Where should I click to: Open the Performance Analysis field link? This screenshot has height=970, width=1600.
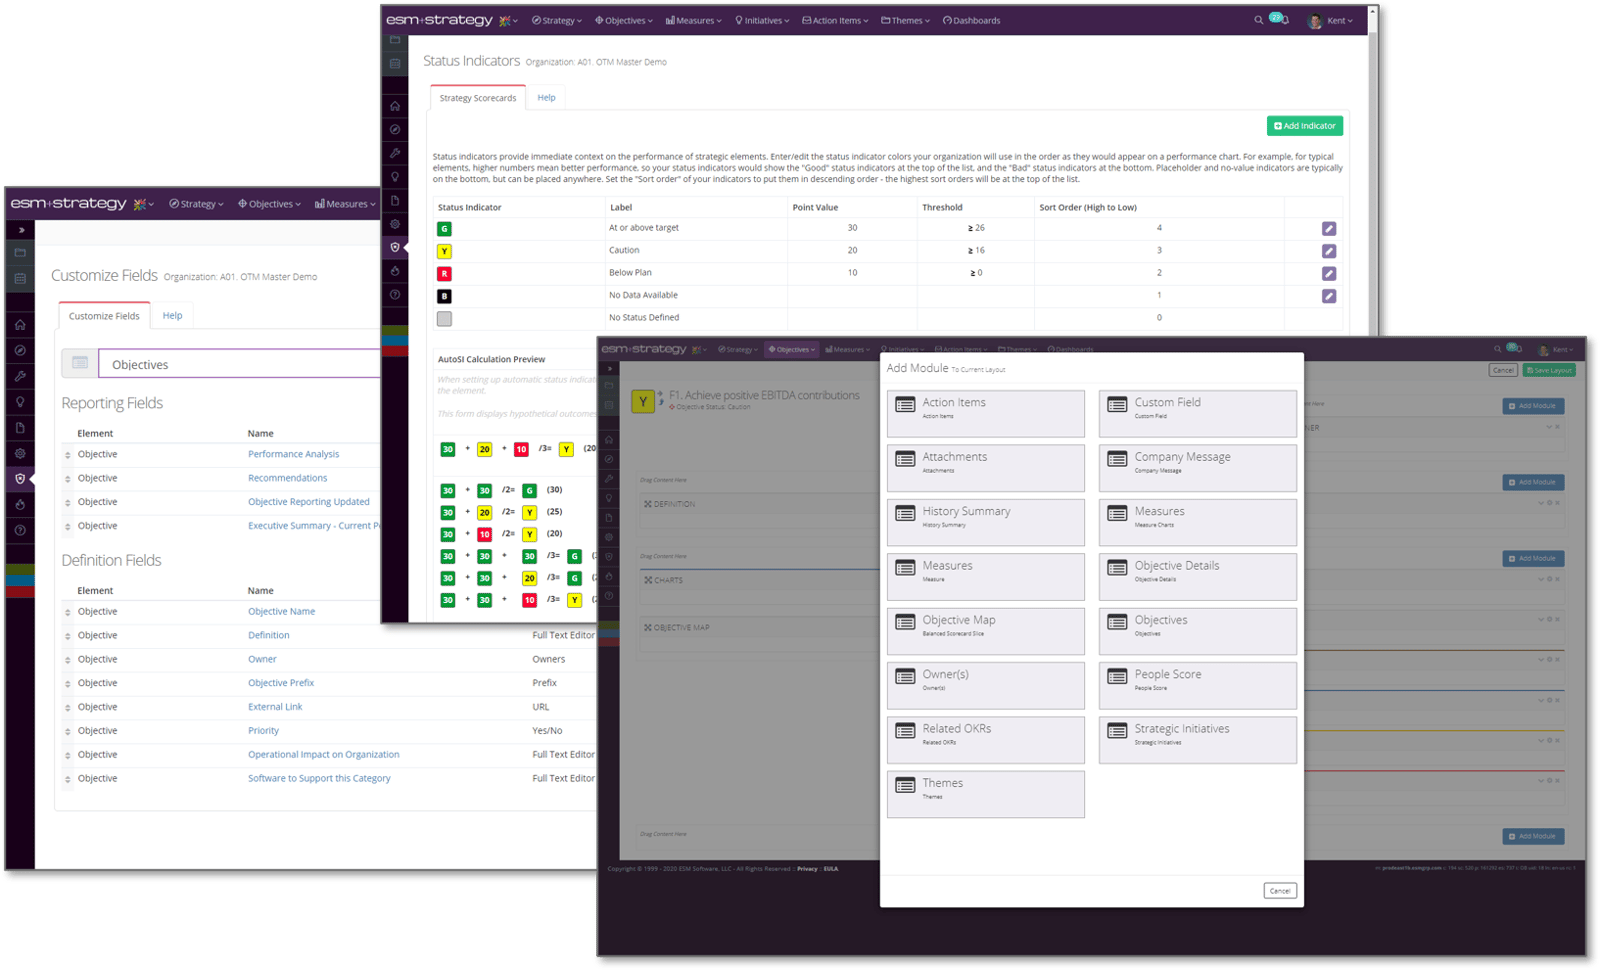point(293,454)
